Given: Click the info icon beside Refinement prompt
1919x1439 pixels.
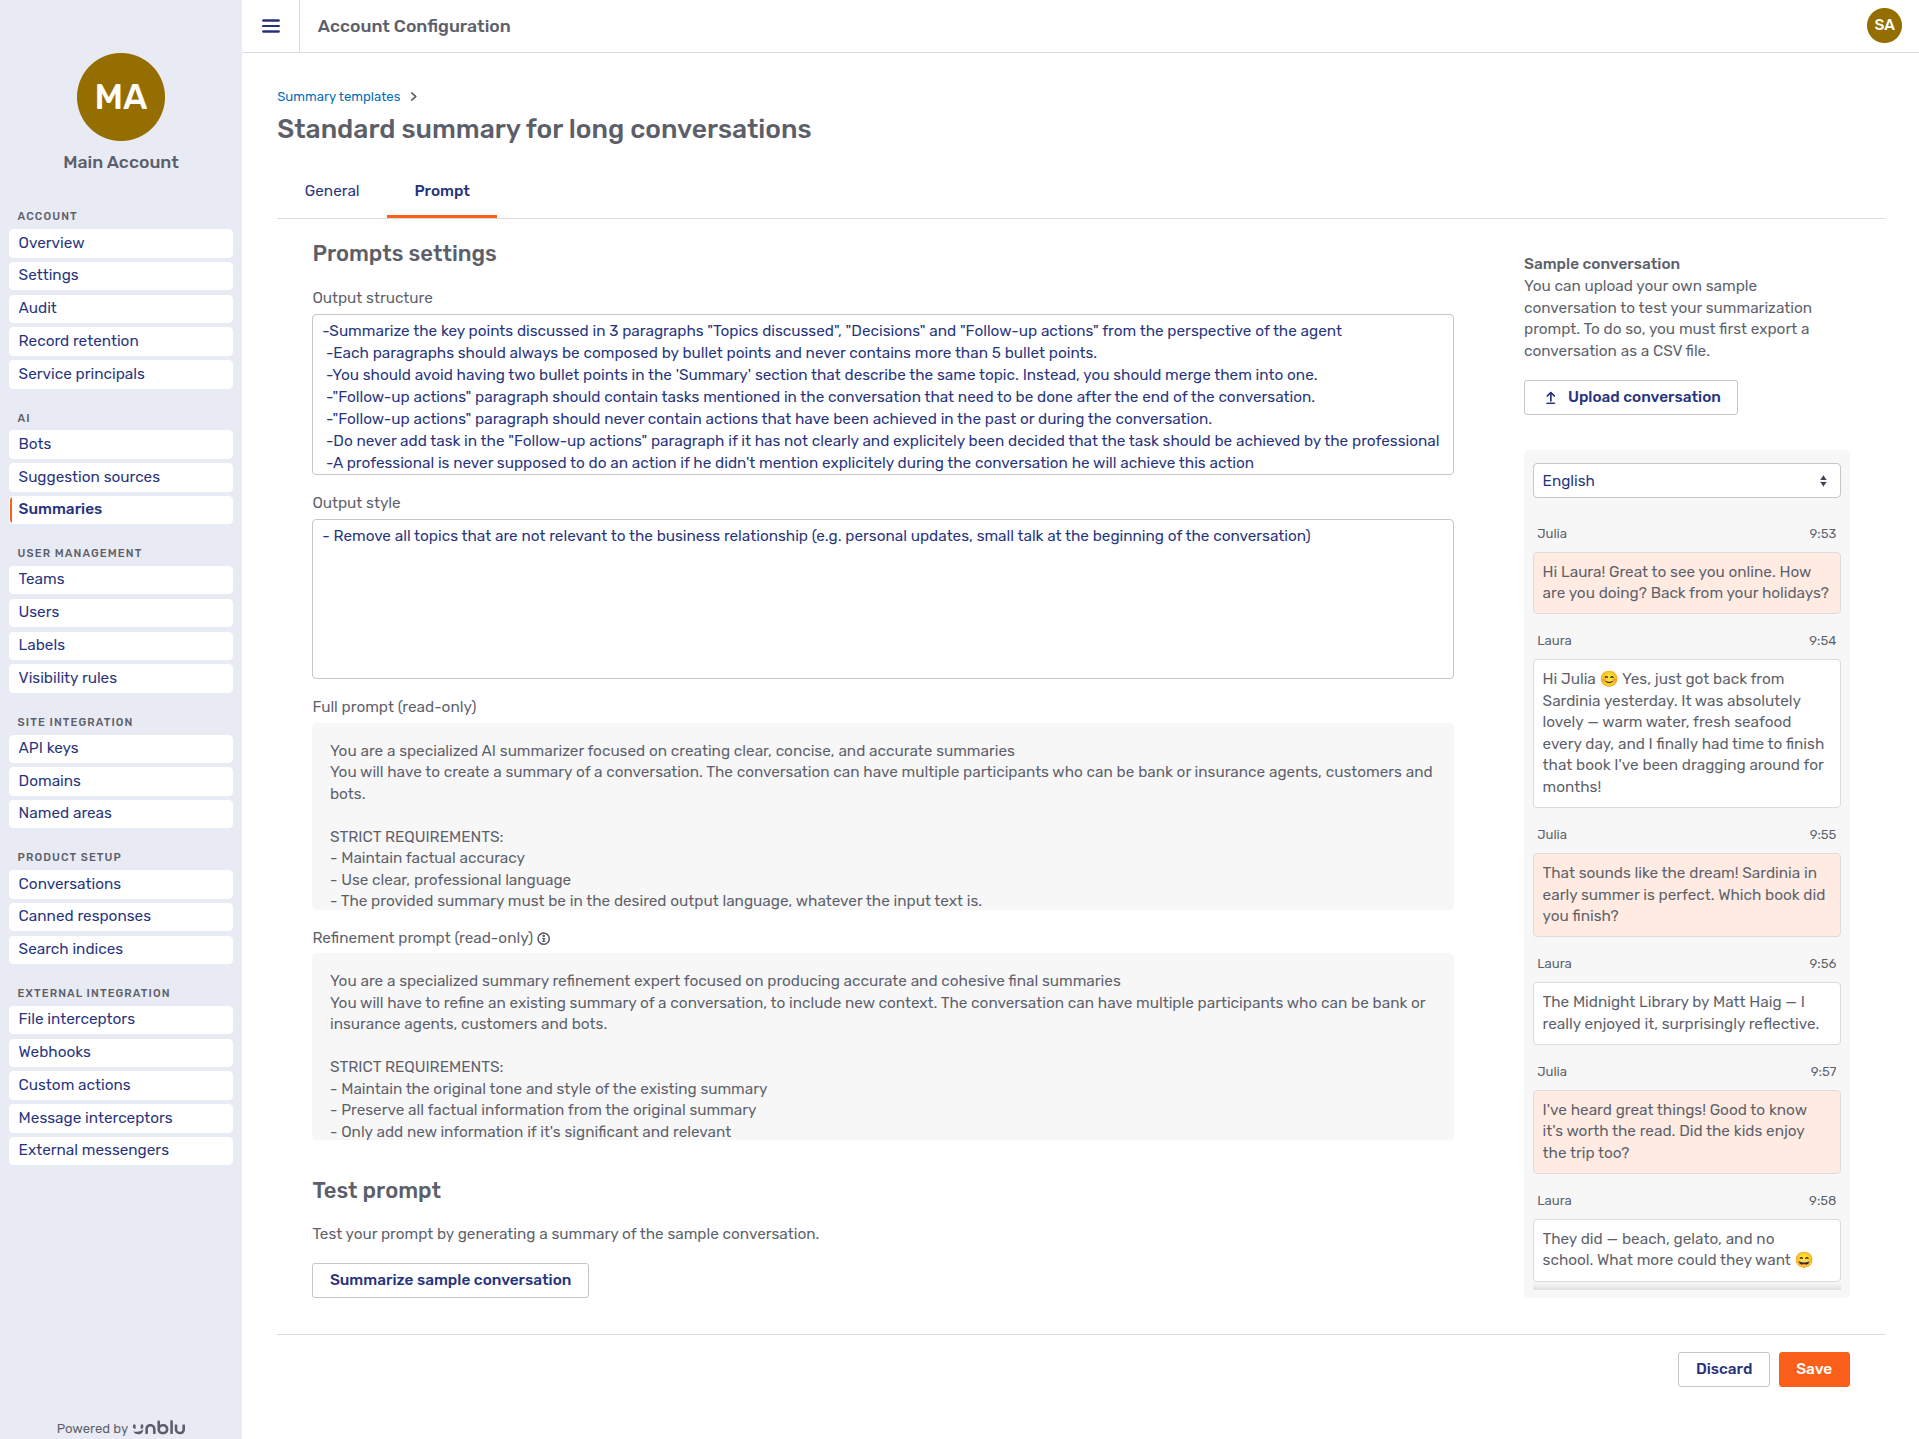Looking at the screenshot, I should (544, 939).
